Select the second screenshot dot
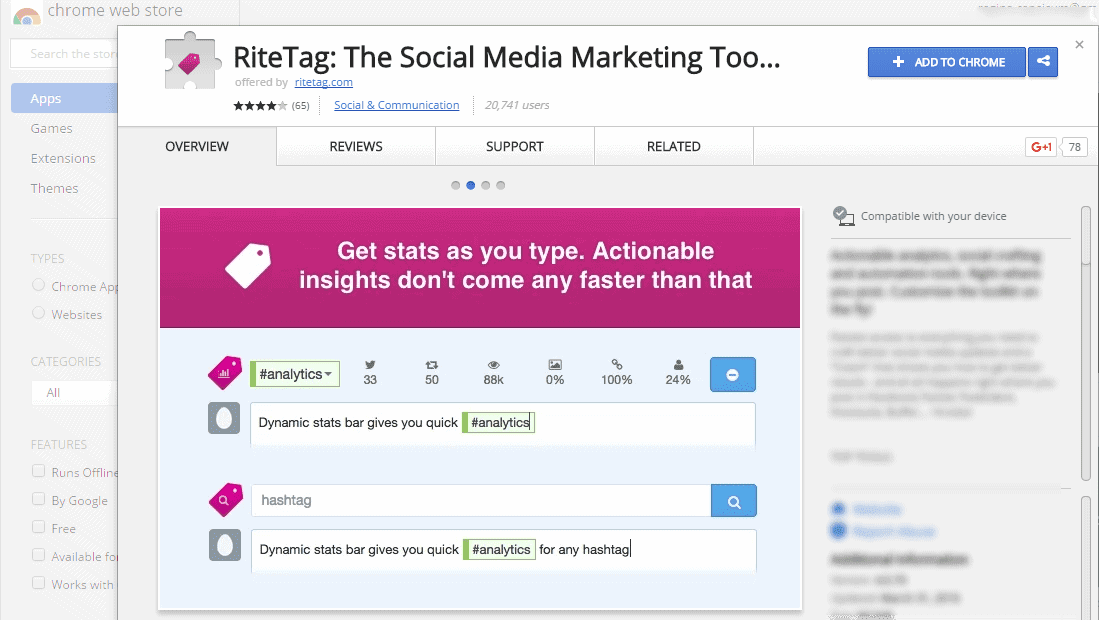Screen dimensions: 1099x620 [470, 186]
